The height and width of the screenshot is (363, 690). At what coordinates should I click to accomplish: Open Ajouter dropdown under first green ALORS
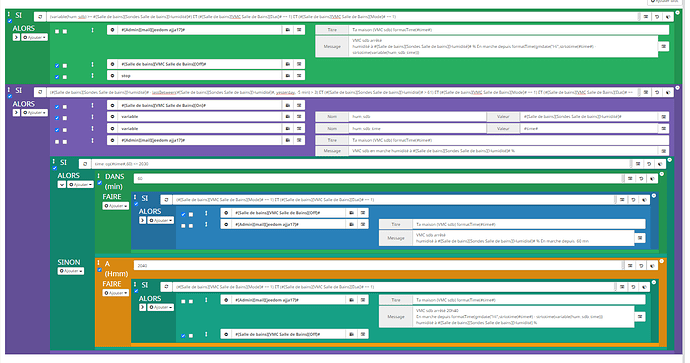(35, 37)
